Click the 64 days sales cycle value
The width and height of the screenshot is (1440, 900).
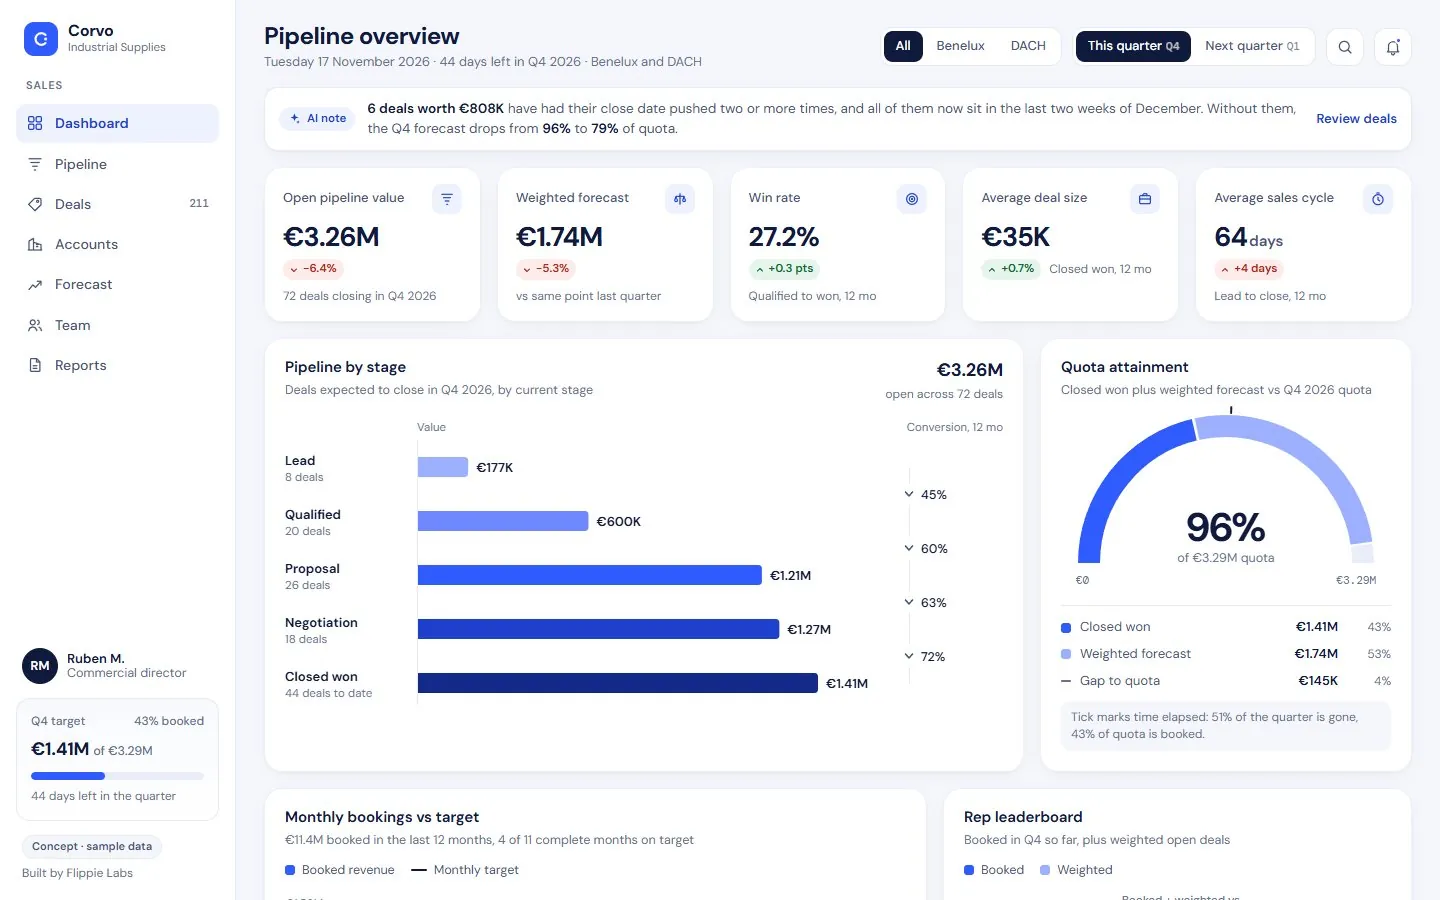point(1248,237)
